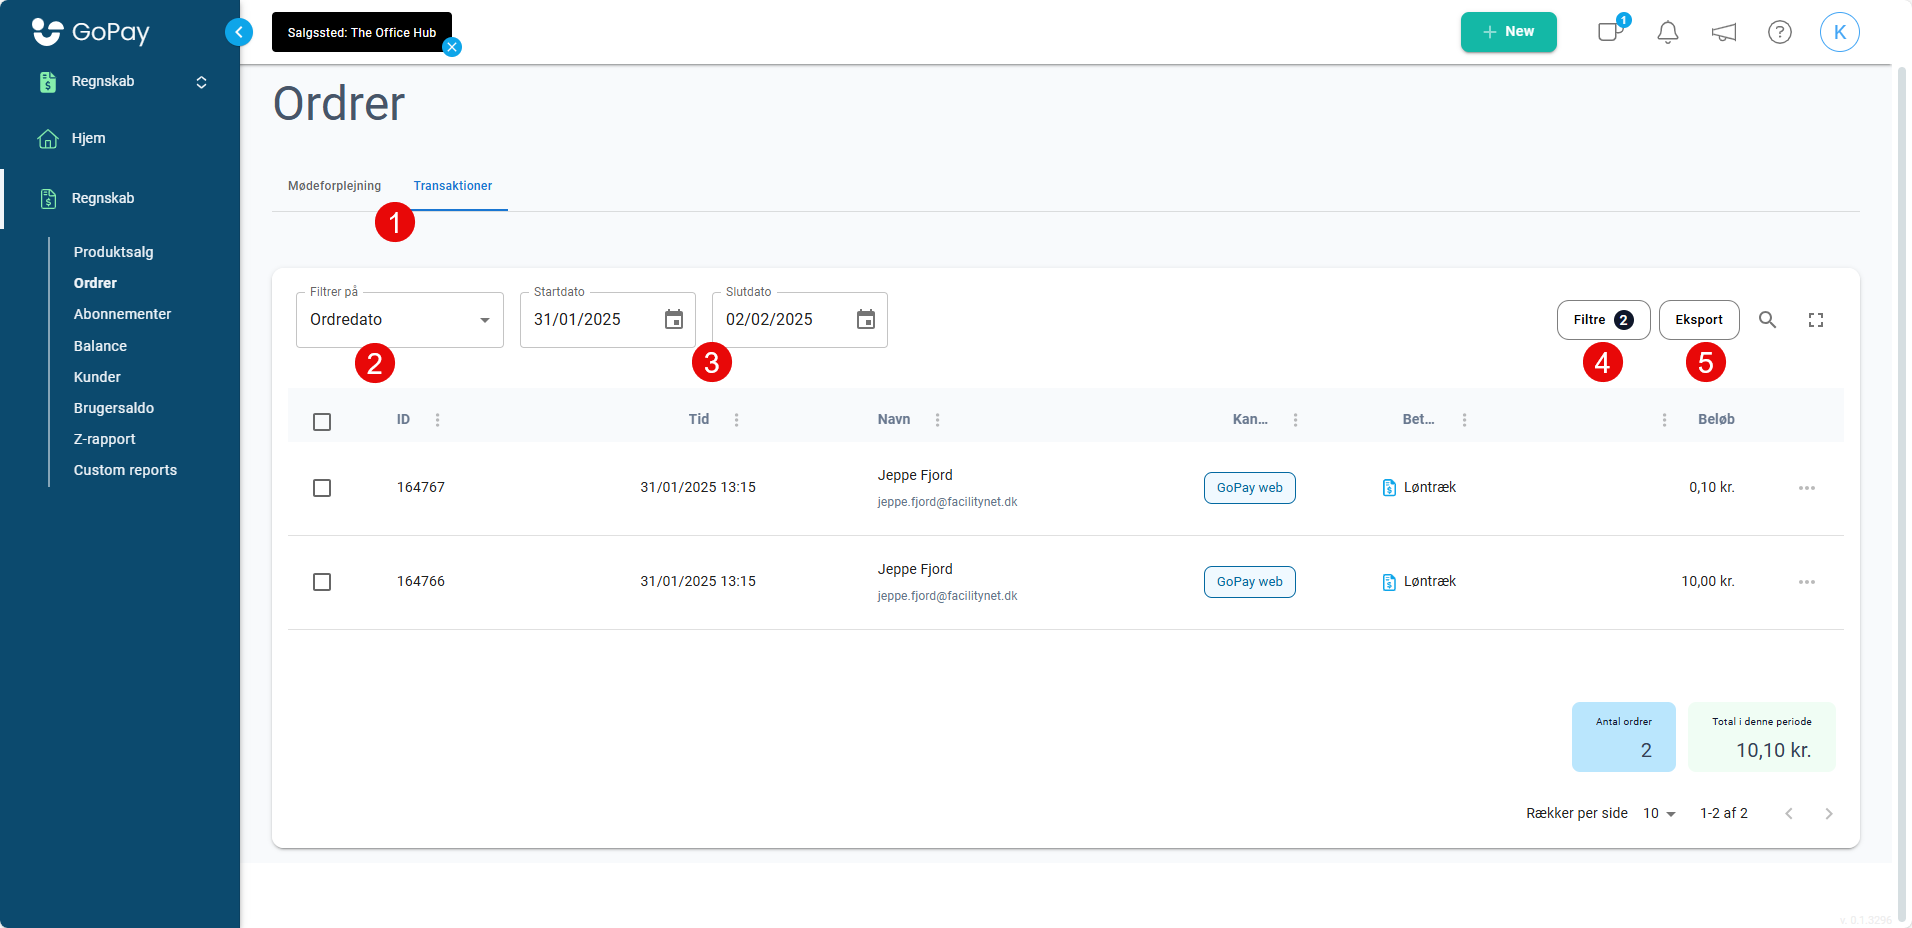Open Kunder in the sidebar
Viewport: 1912px width, 928px height.
click(x=97, y=377)
